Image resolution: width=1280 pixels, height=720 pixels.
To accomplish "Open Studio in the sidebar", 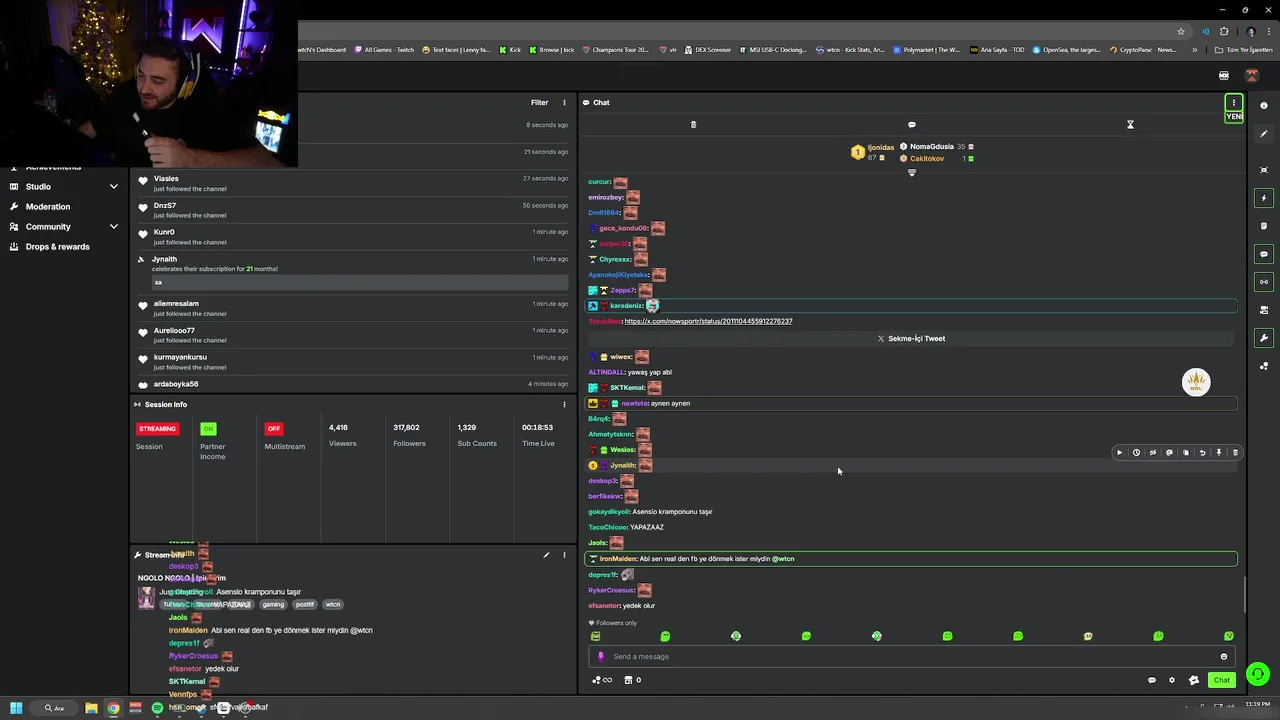I will (x=38, y=187).
